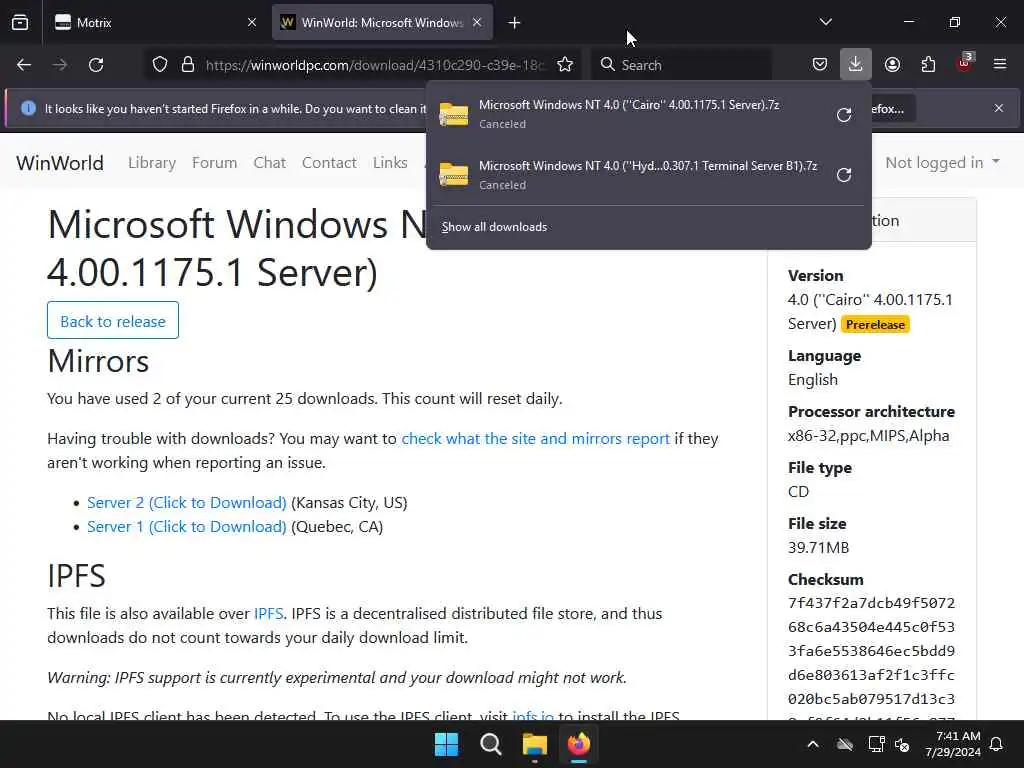
Task: Click the muted volume tray icon
Action: 903,744
